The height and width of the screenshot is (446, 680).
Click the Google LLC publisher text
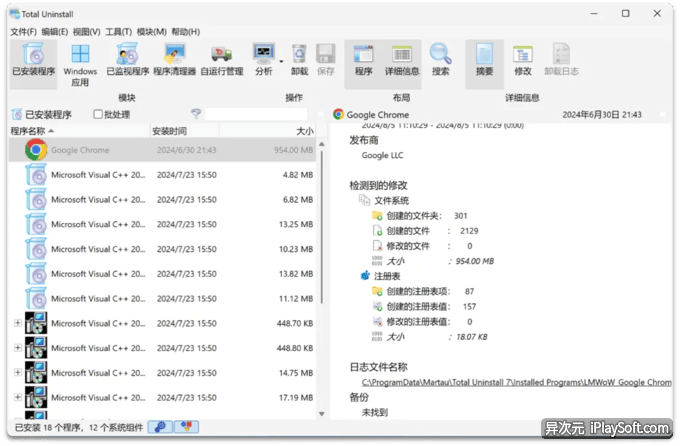click(x=382, y=155)
